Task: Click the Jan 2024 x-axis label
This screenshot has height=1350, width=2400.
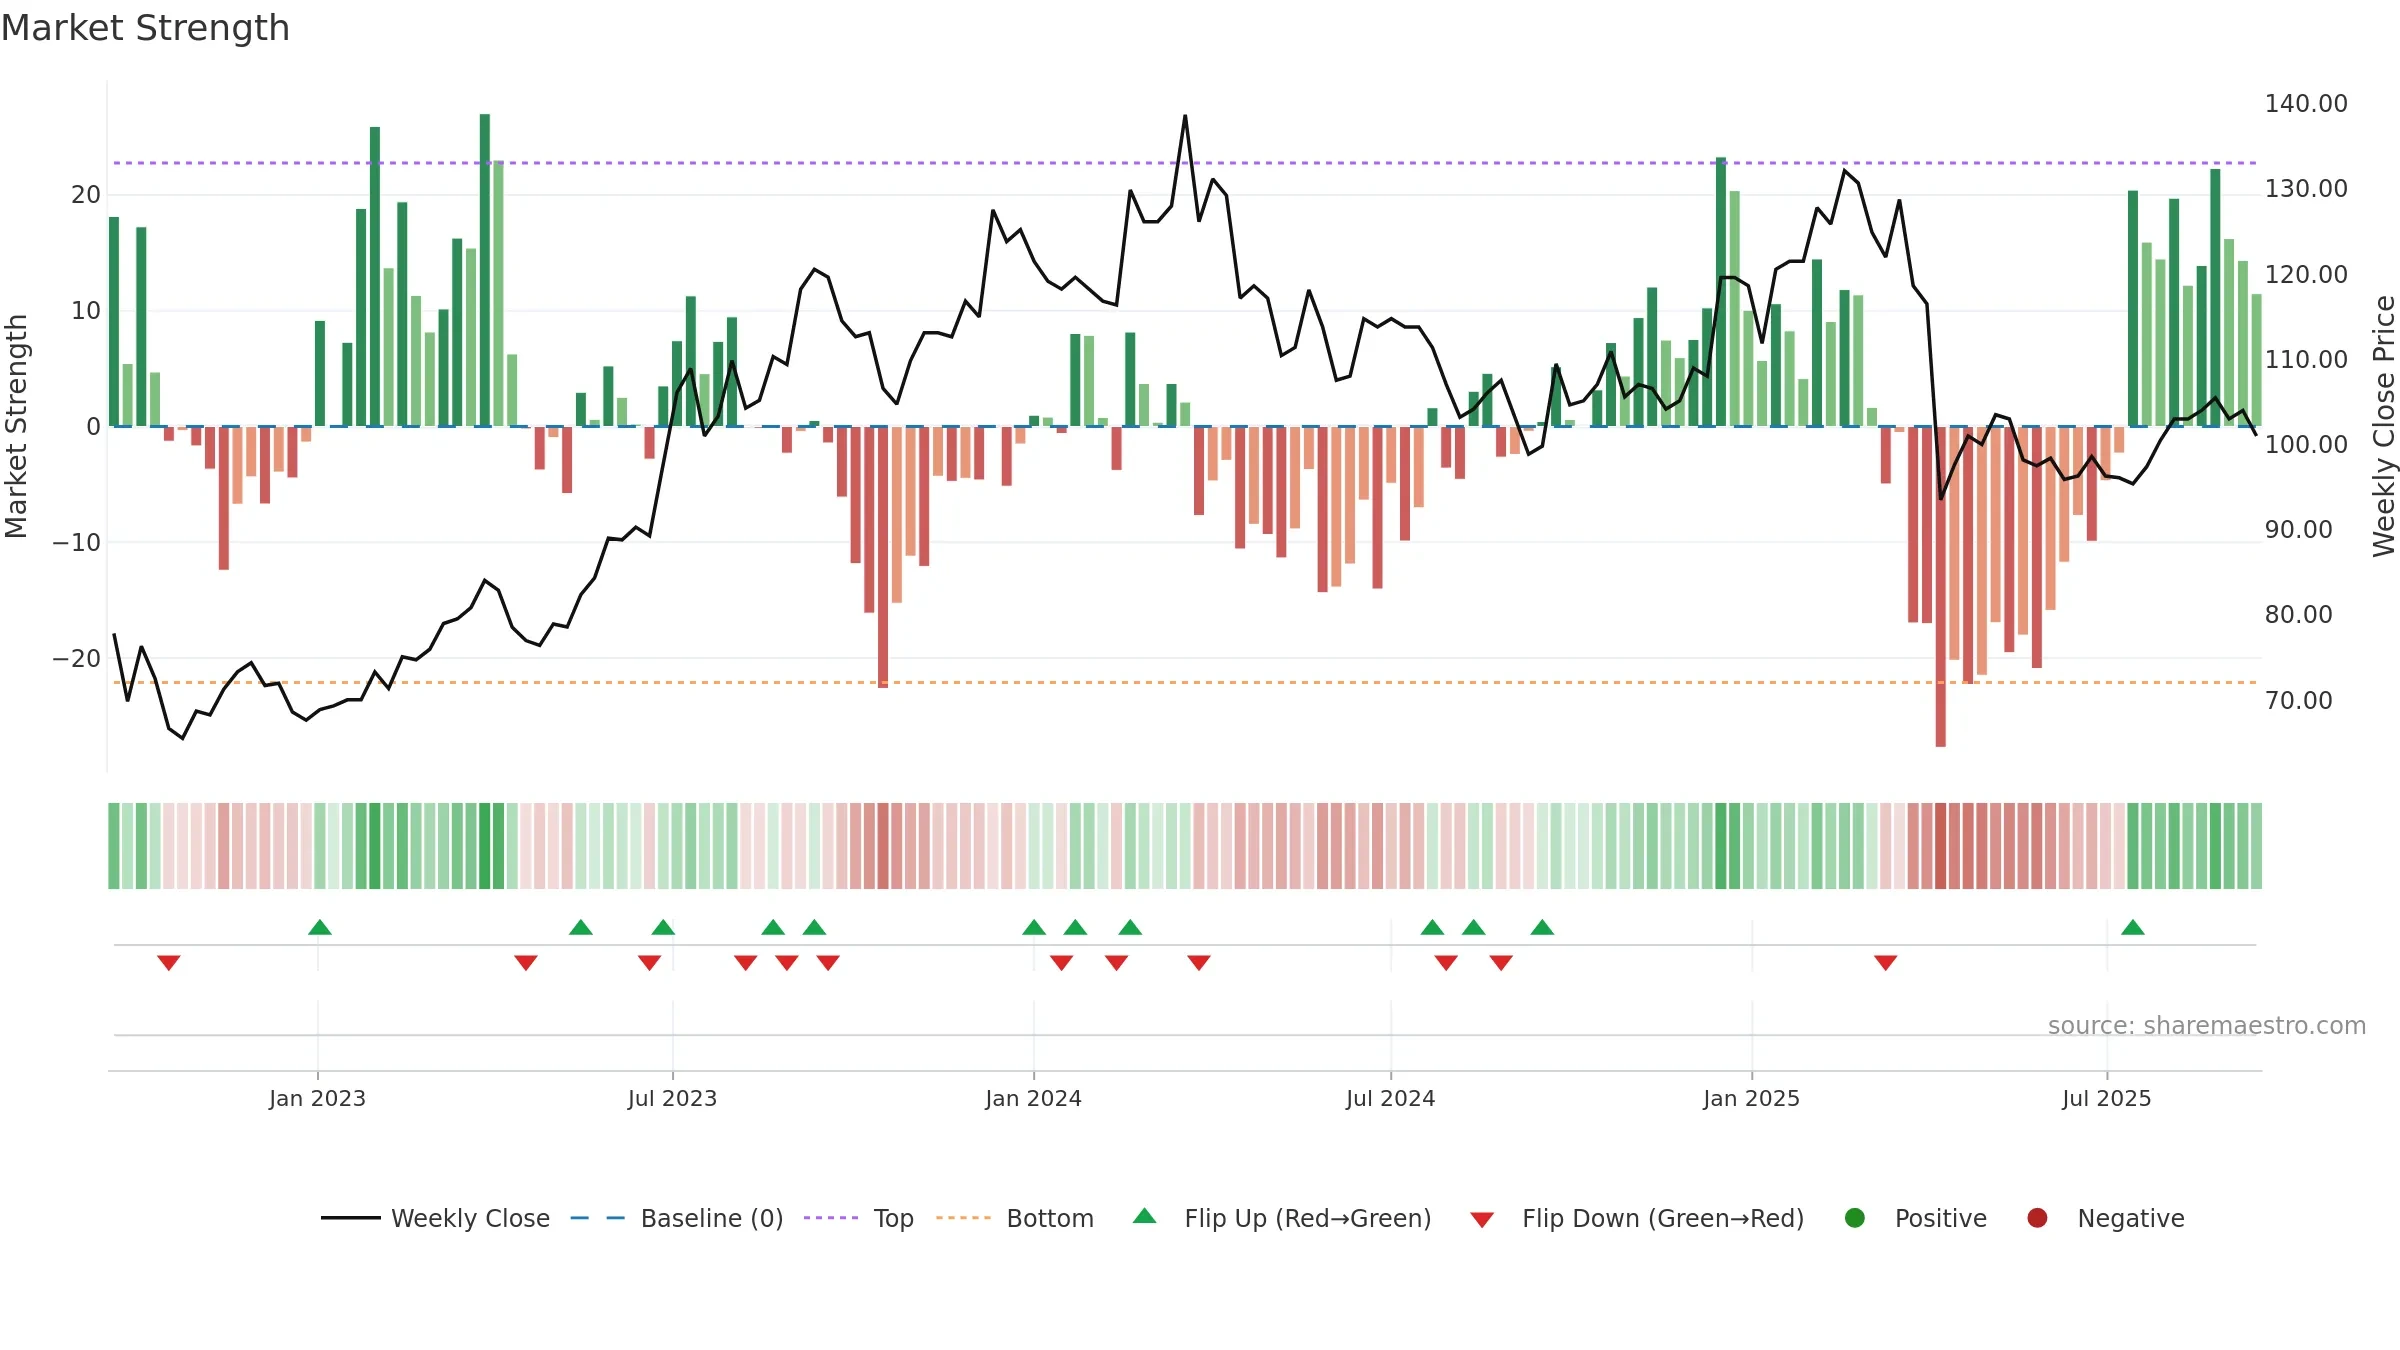Action: pos(1033,1098)
